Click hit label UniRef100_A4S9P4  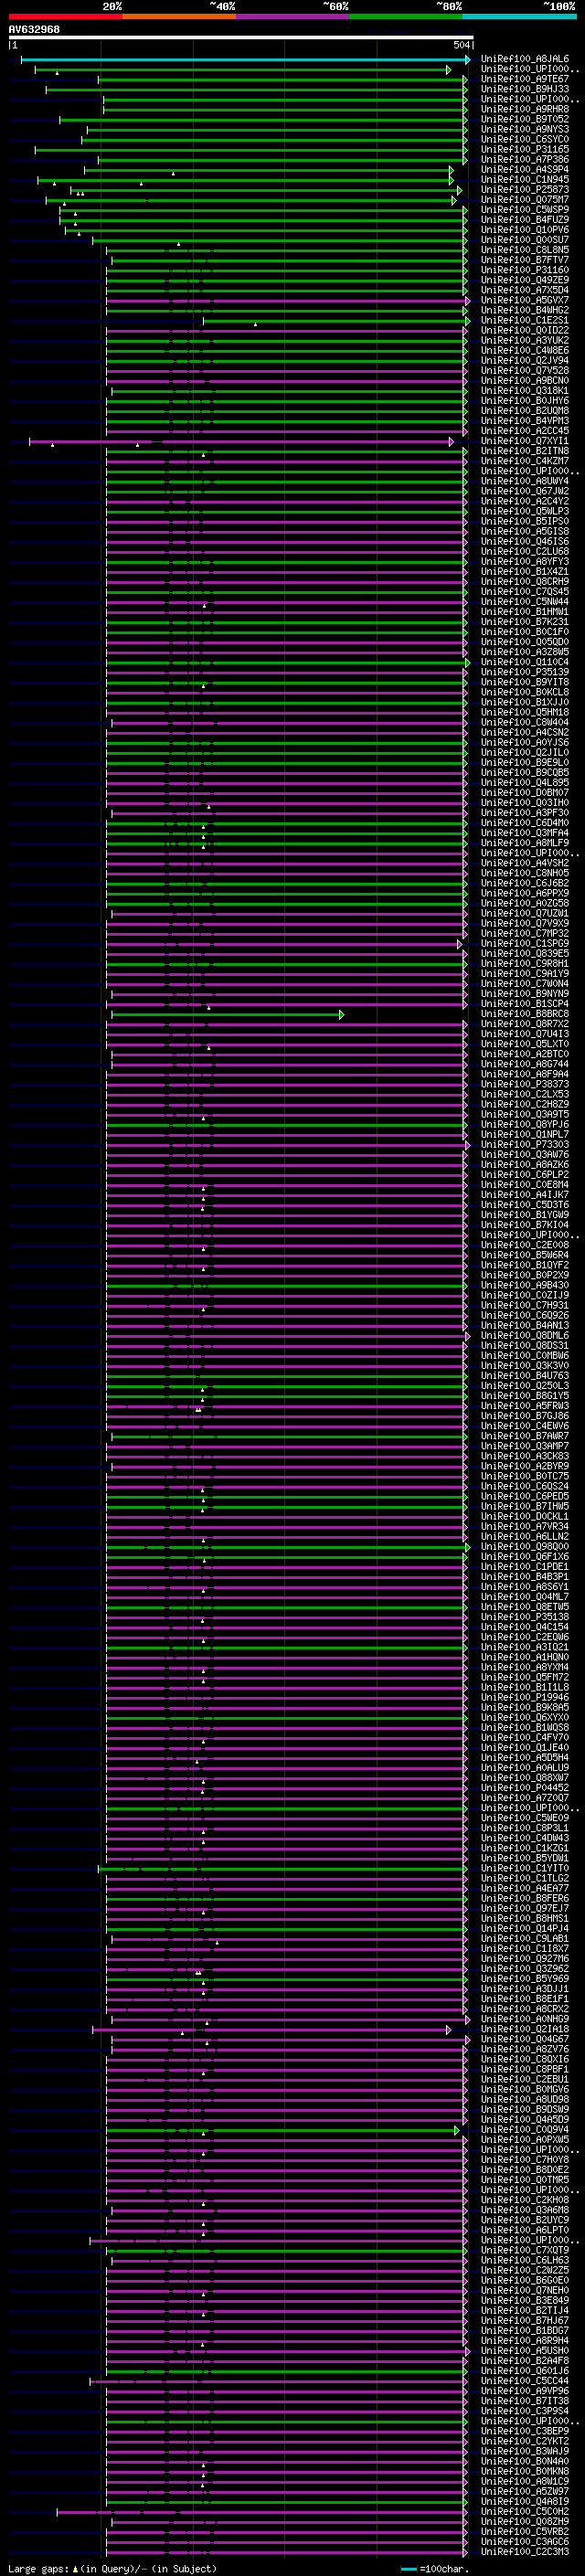pyautogui.click(x=524, y=169)
